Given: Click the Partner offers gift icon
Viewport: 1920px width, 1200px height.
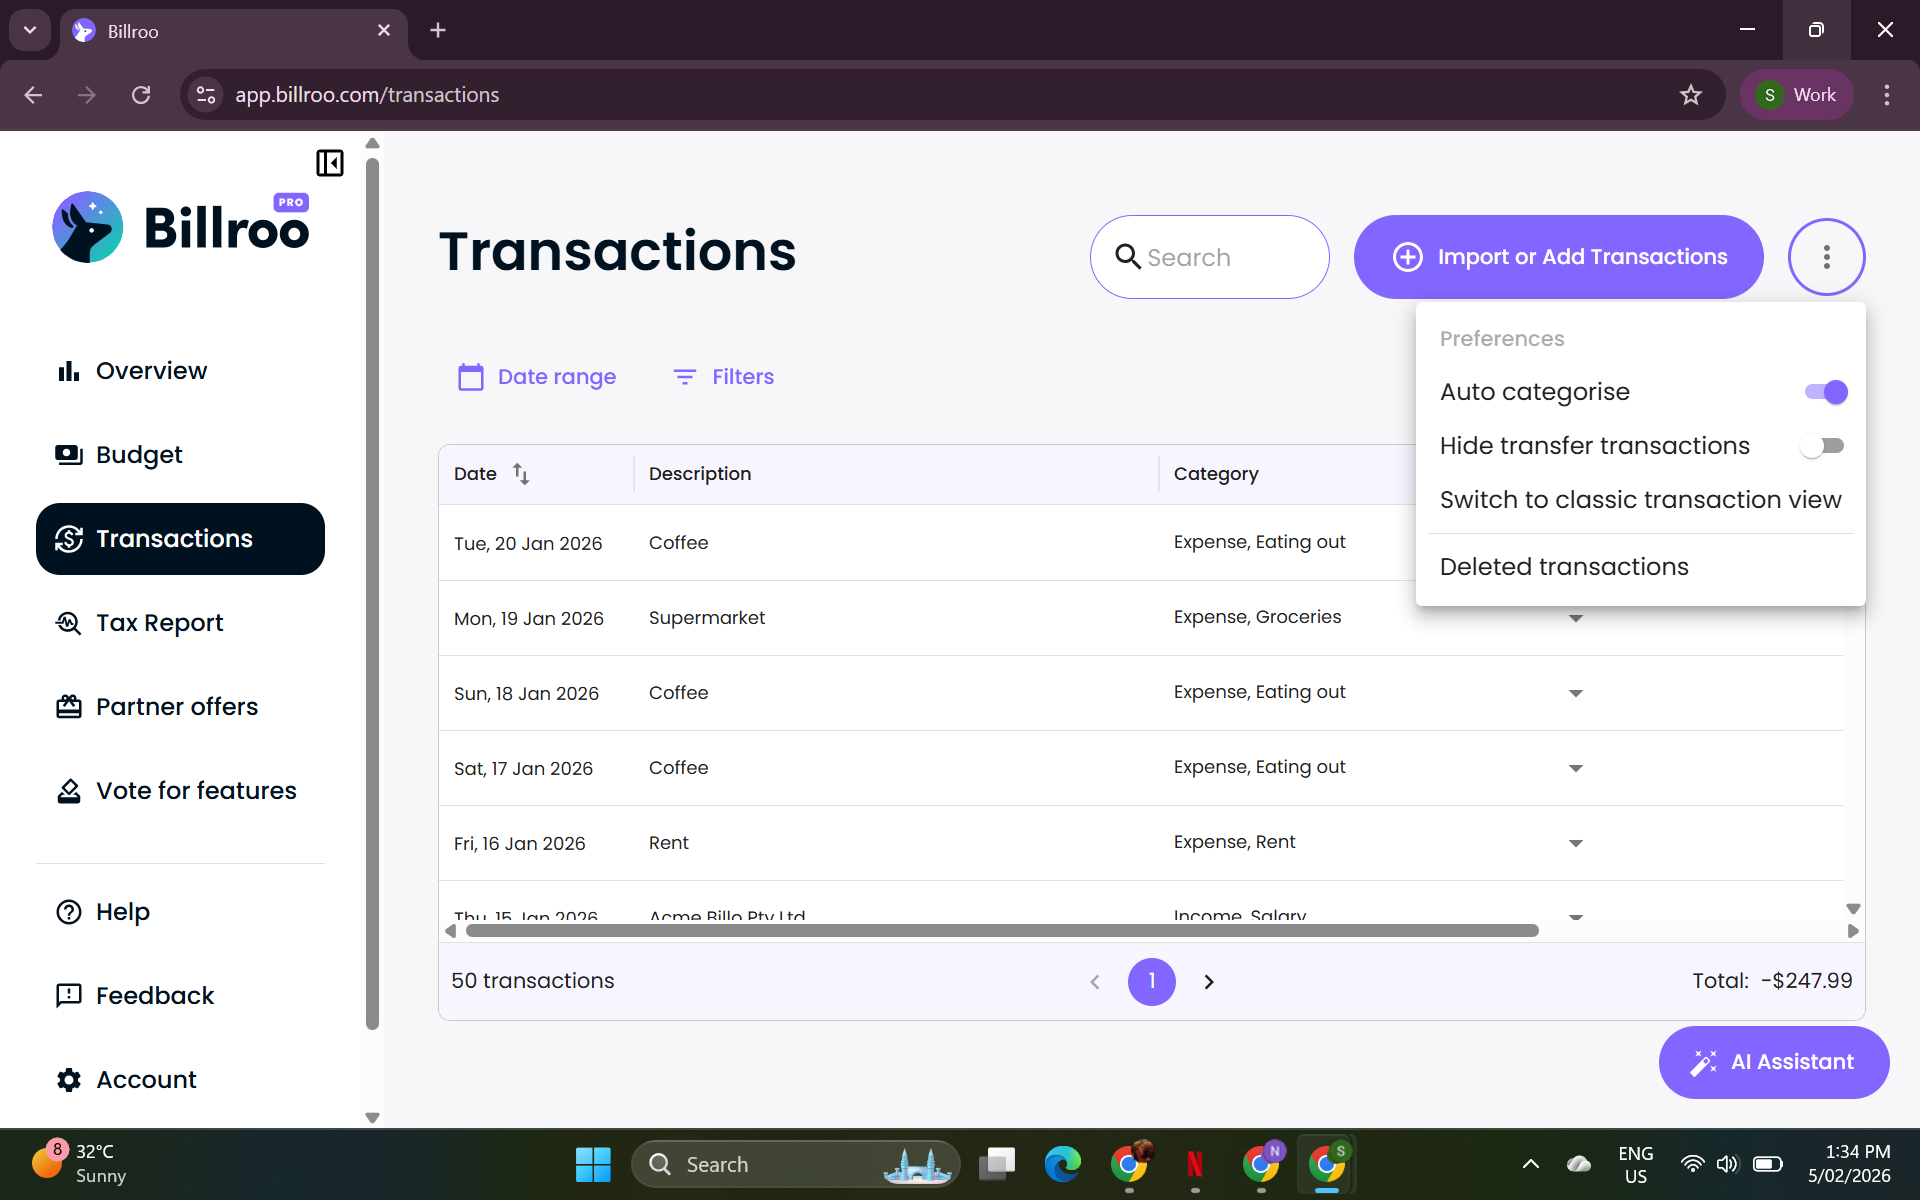Looking at the screenshot, I should (68, 707).
